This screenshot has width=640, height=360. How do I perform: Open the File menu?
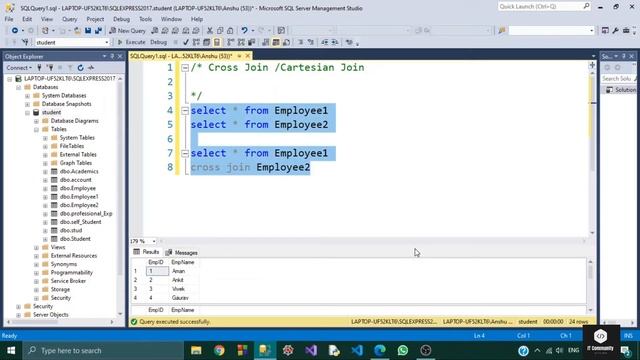tap(9, 19)
